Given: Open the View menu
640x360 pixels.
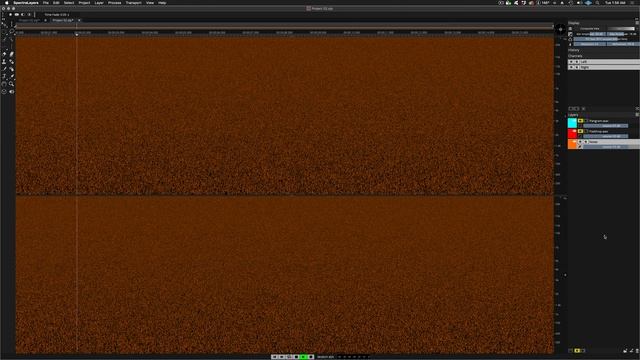Looking at the screenshot, I should (x=150, y=3).
